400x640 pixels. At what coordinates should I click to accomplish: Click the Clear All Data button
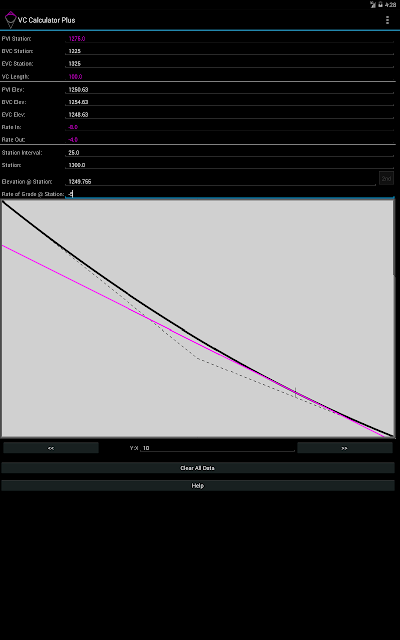(x=198, y=468)
